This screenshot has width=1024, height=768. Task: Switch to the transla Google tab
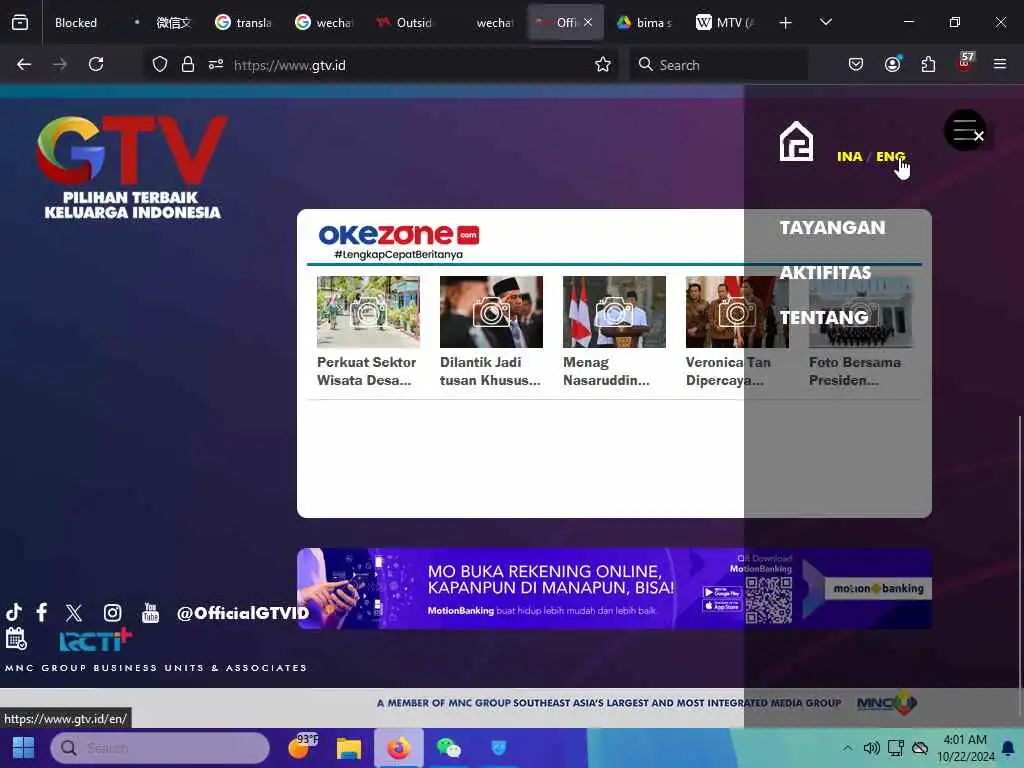tap(244, 22)
